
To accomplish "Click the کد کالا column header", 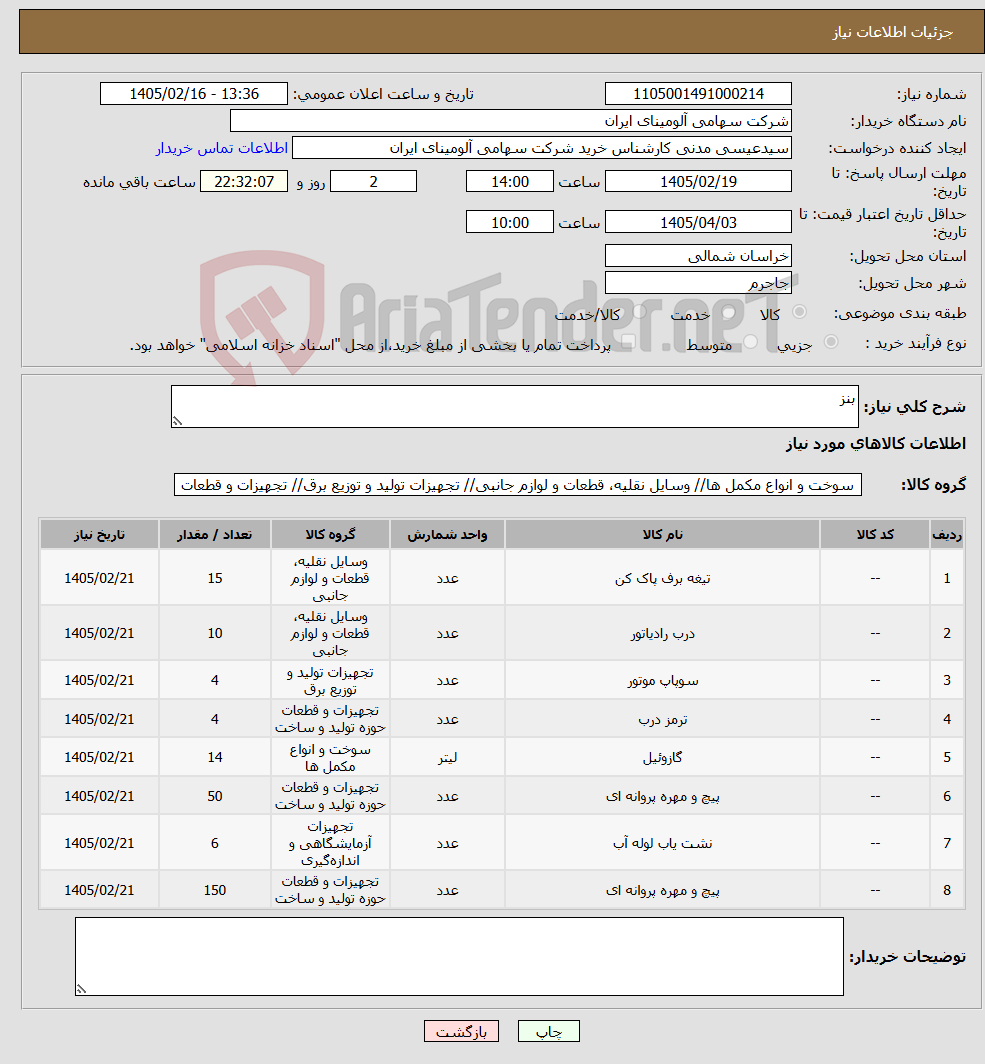I will (x=874, y=534).
